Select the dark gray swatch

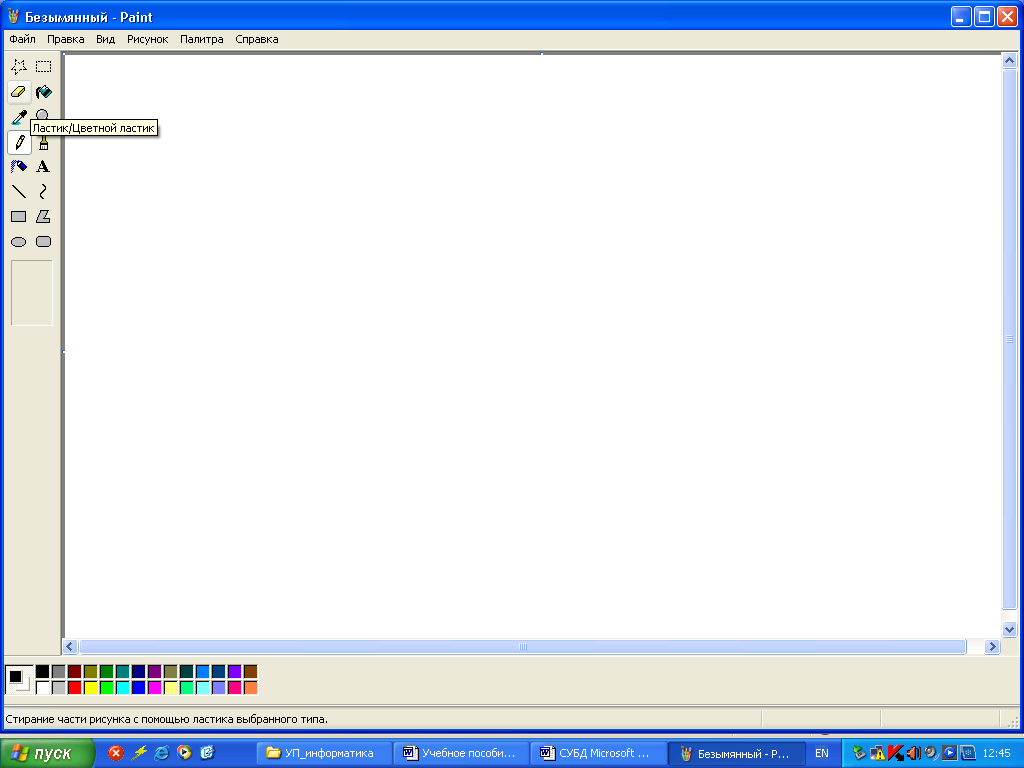59,671
